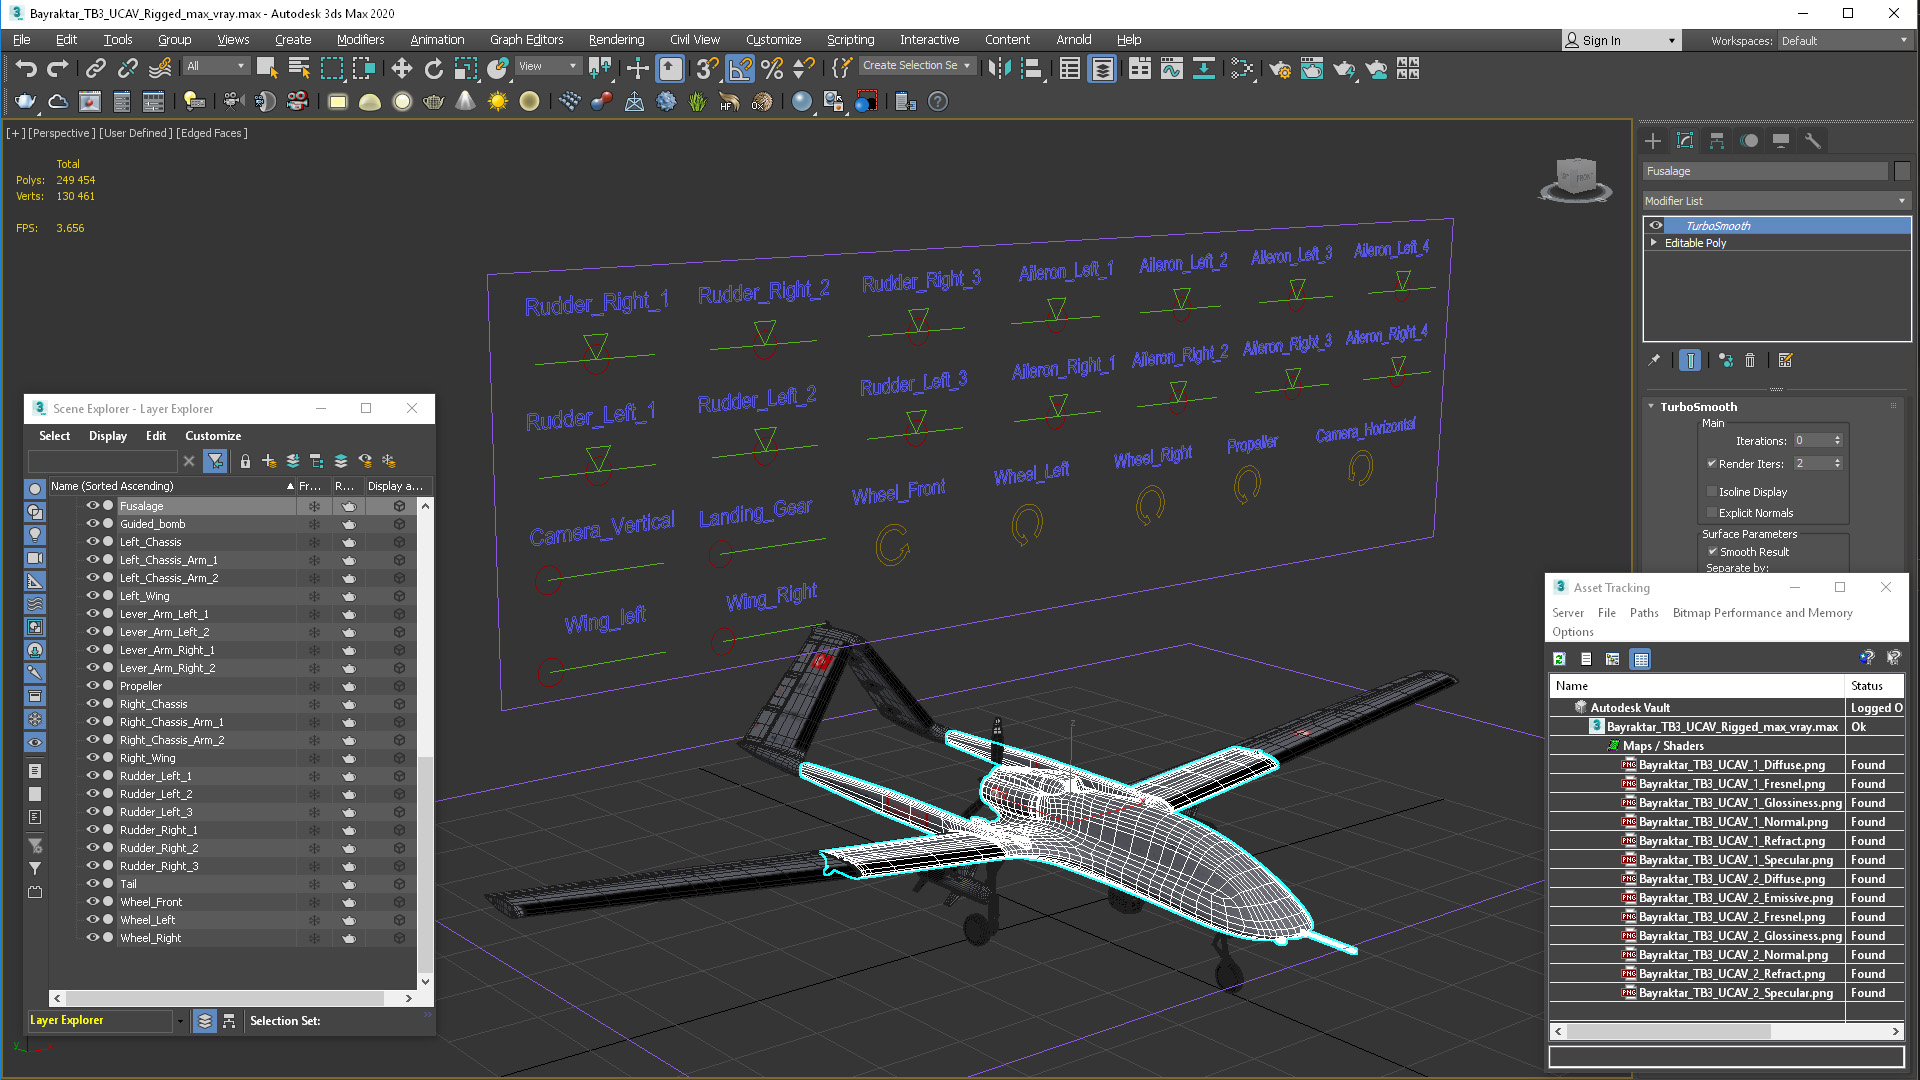Toggle Smooth Result checkbox
The height and width of the screenshot is (1080, 1920).
(1712, 552)
